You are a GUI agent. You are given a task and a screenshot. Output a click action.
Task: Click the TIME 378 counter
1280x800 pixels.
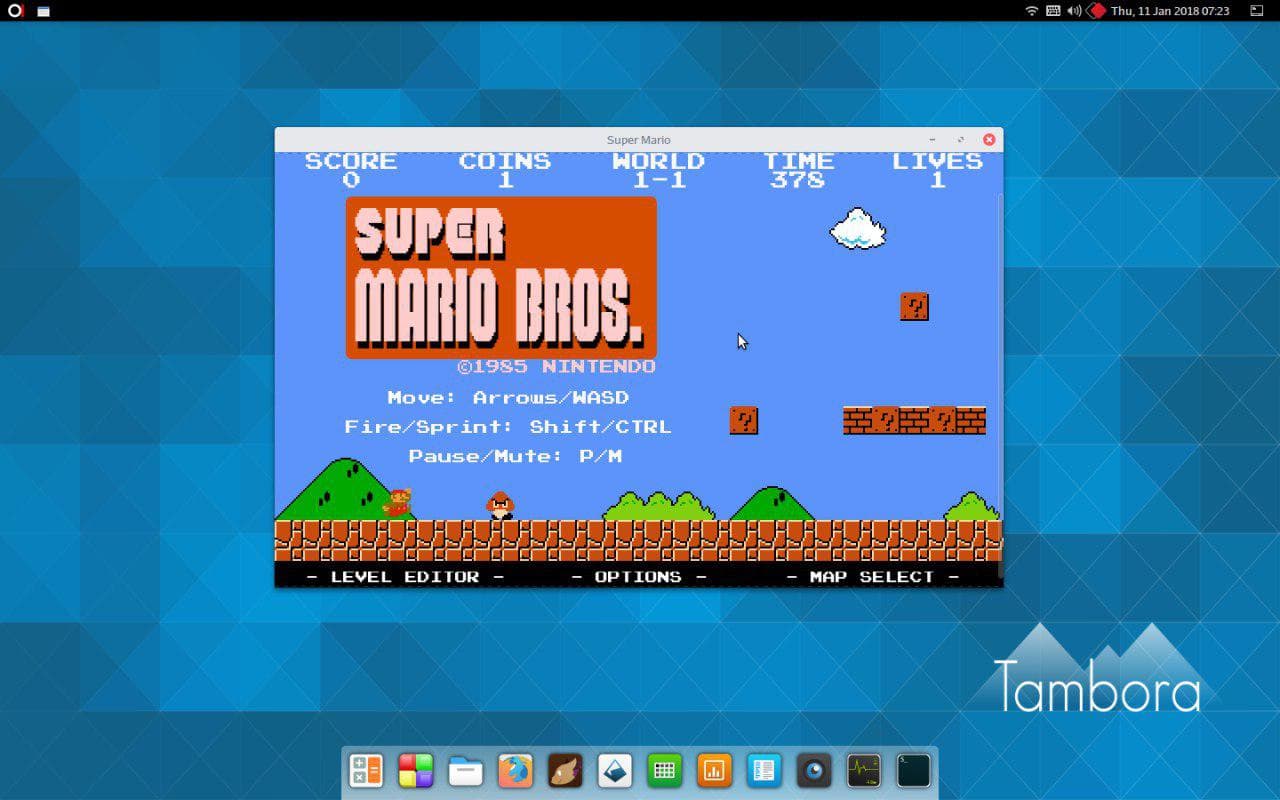798,170
